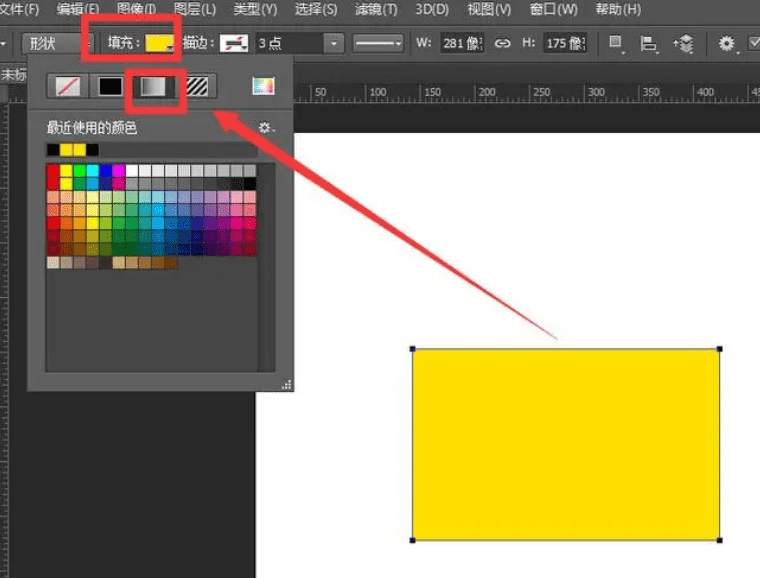The width and height of the screenshot is (760, 578).
Task: Open the path alignment icon
Action: (x=648, y=44)
